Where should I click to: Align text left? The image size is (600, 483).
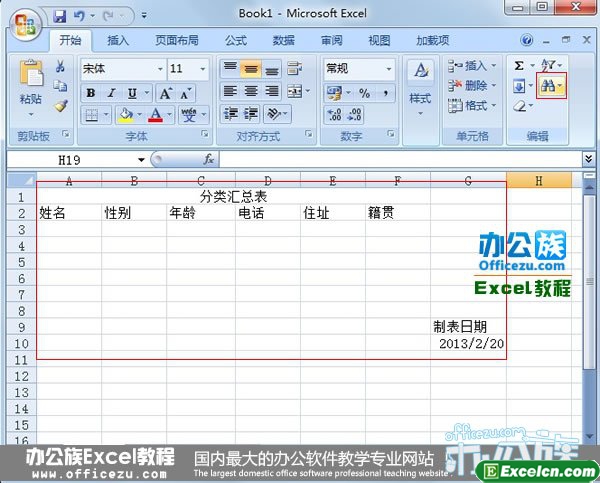230,91
